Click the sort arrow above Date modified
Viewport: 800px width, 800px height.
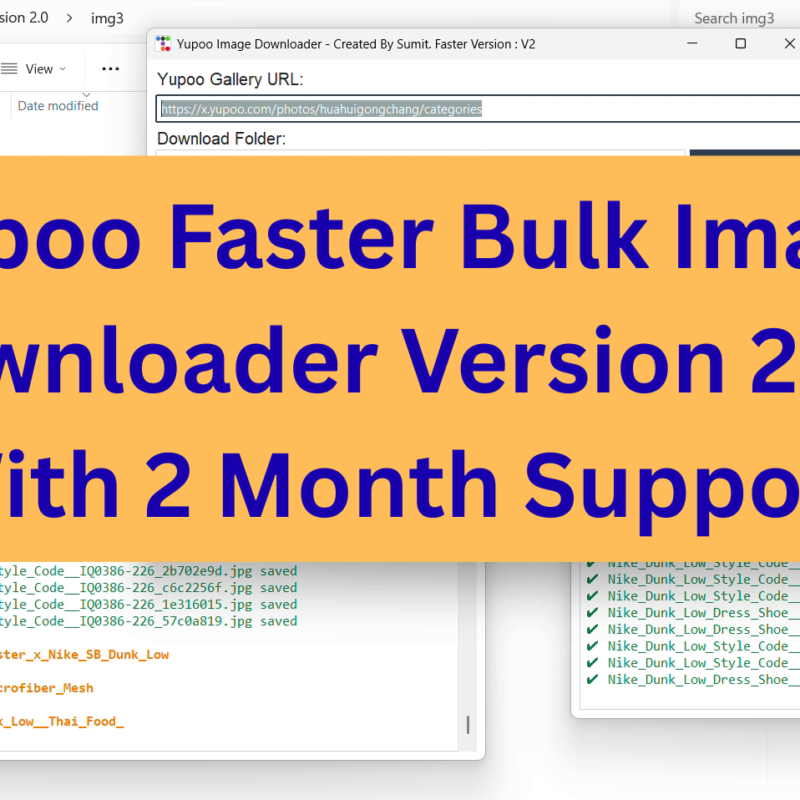point(86,95)
